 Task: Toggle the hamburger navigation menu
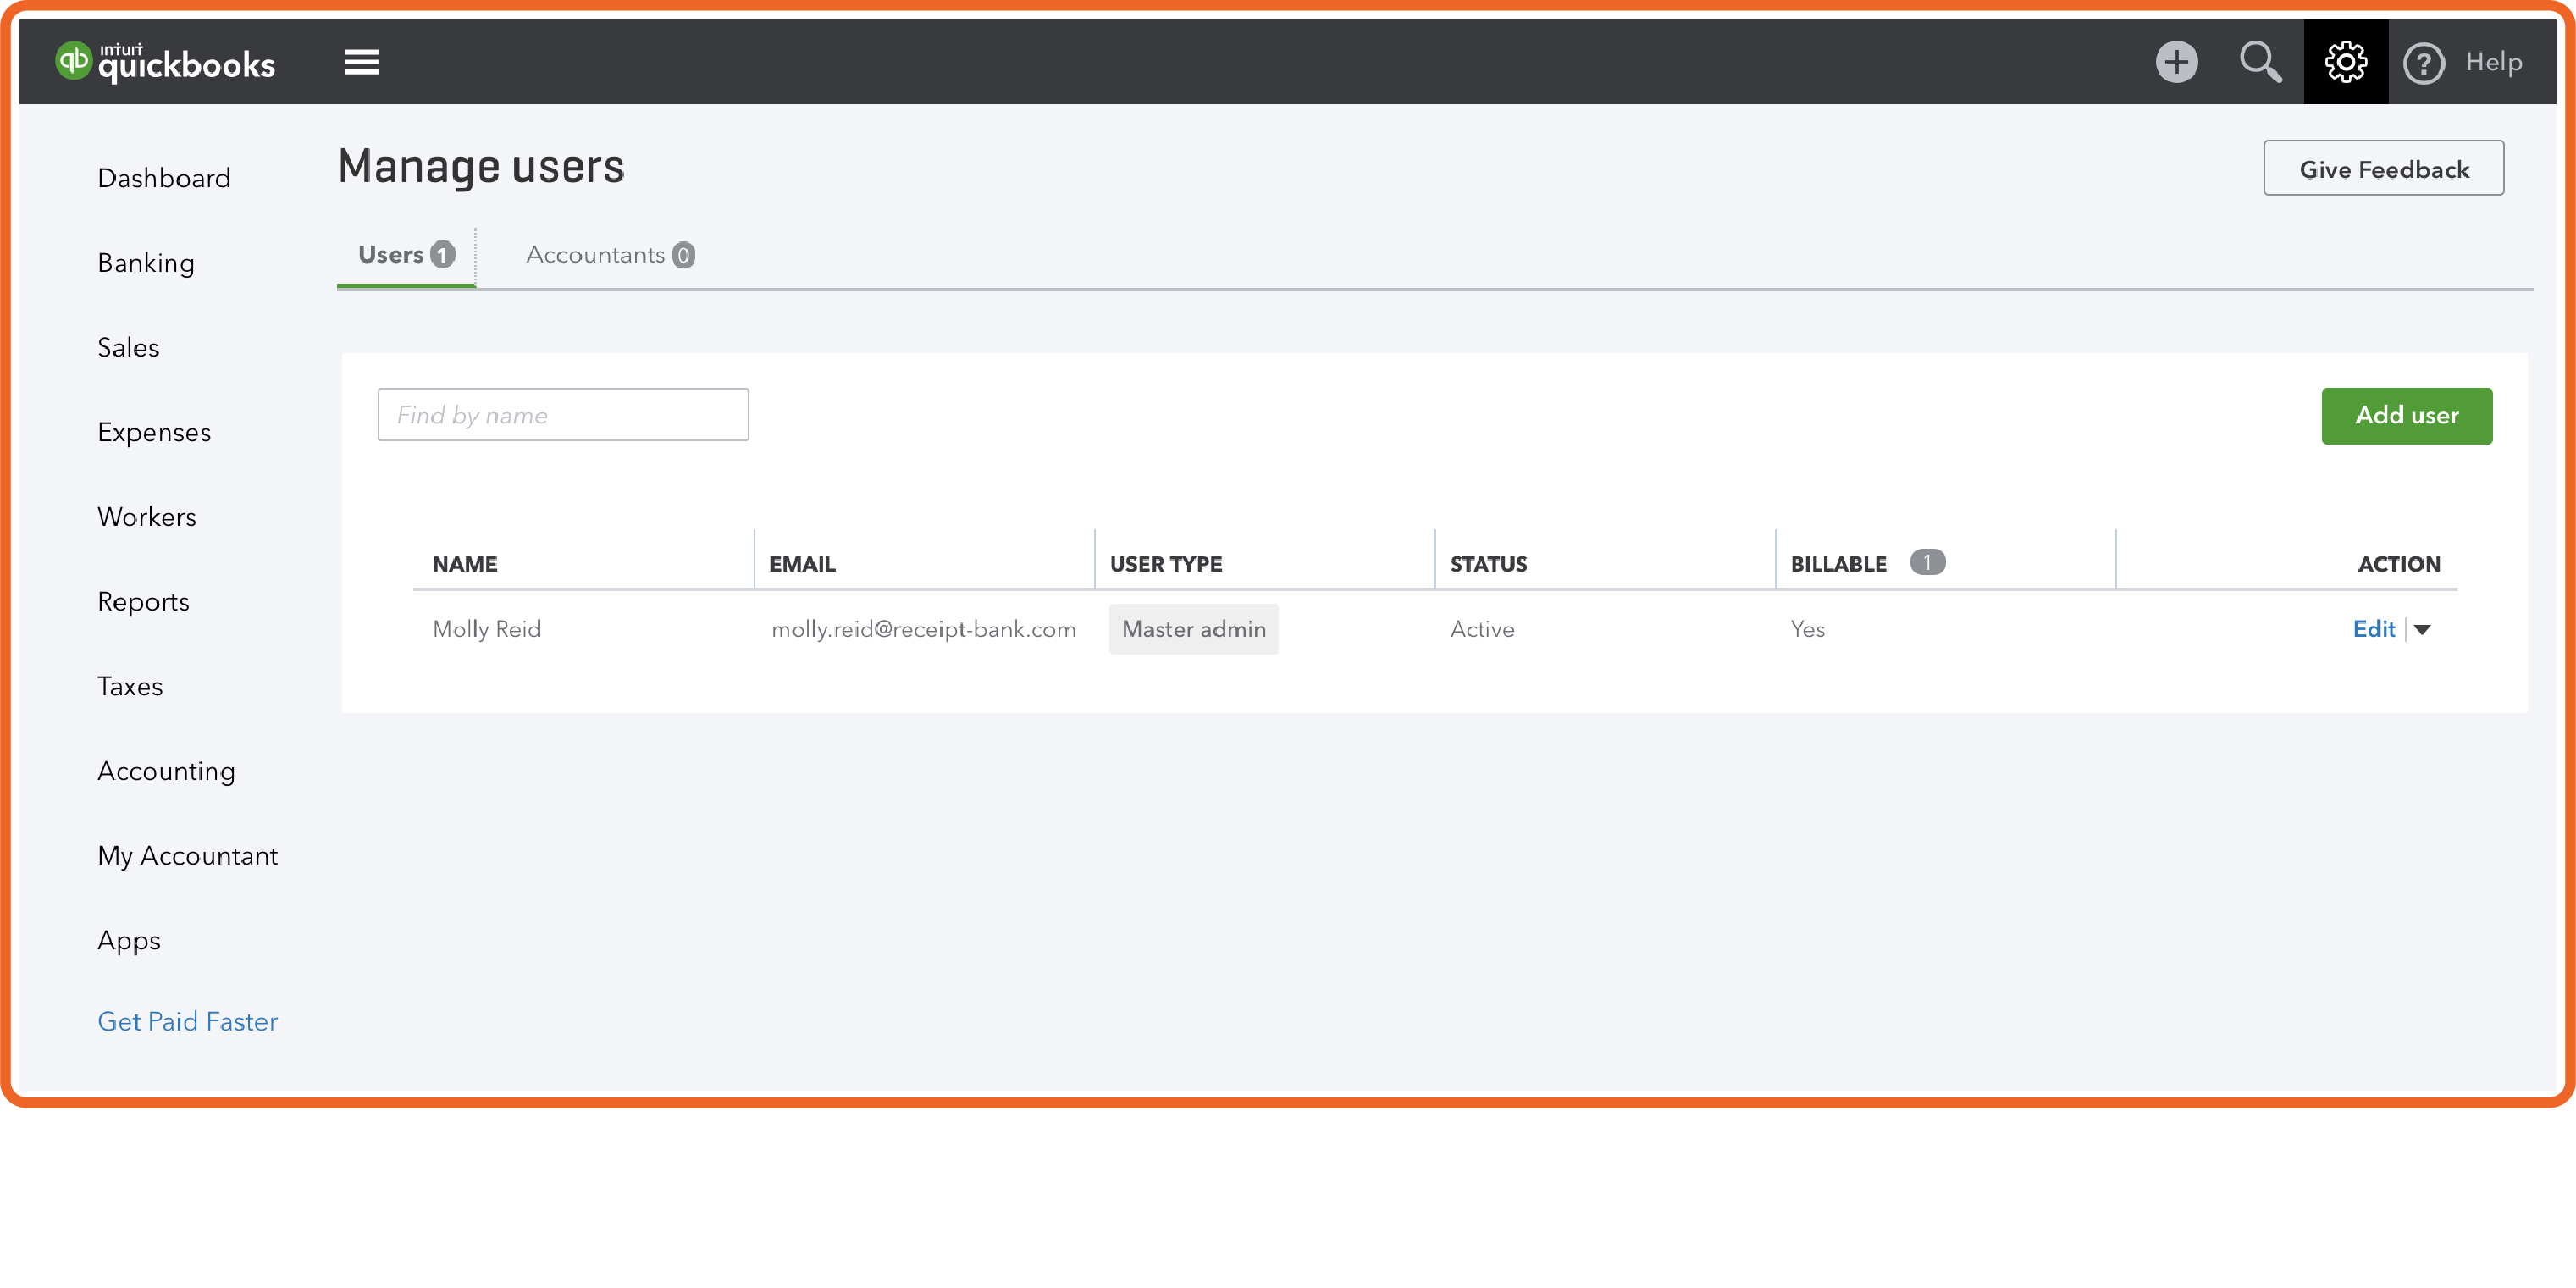(362, 62)
